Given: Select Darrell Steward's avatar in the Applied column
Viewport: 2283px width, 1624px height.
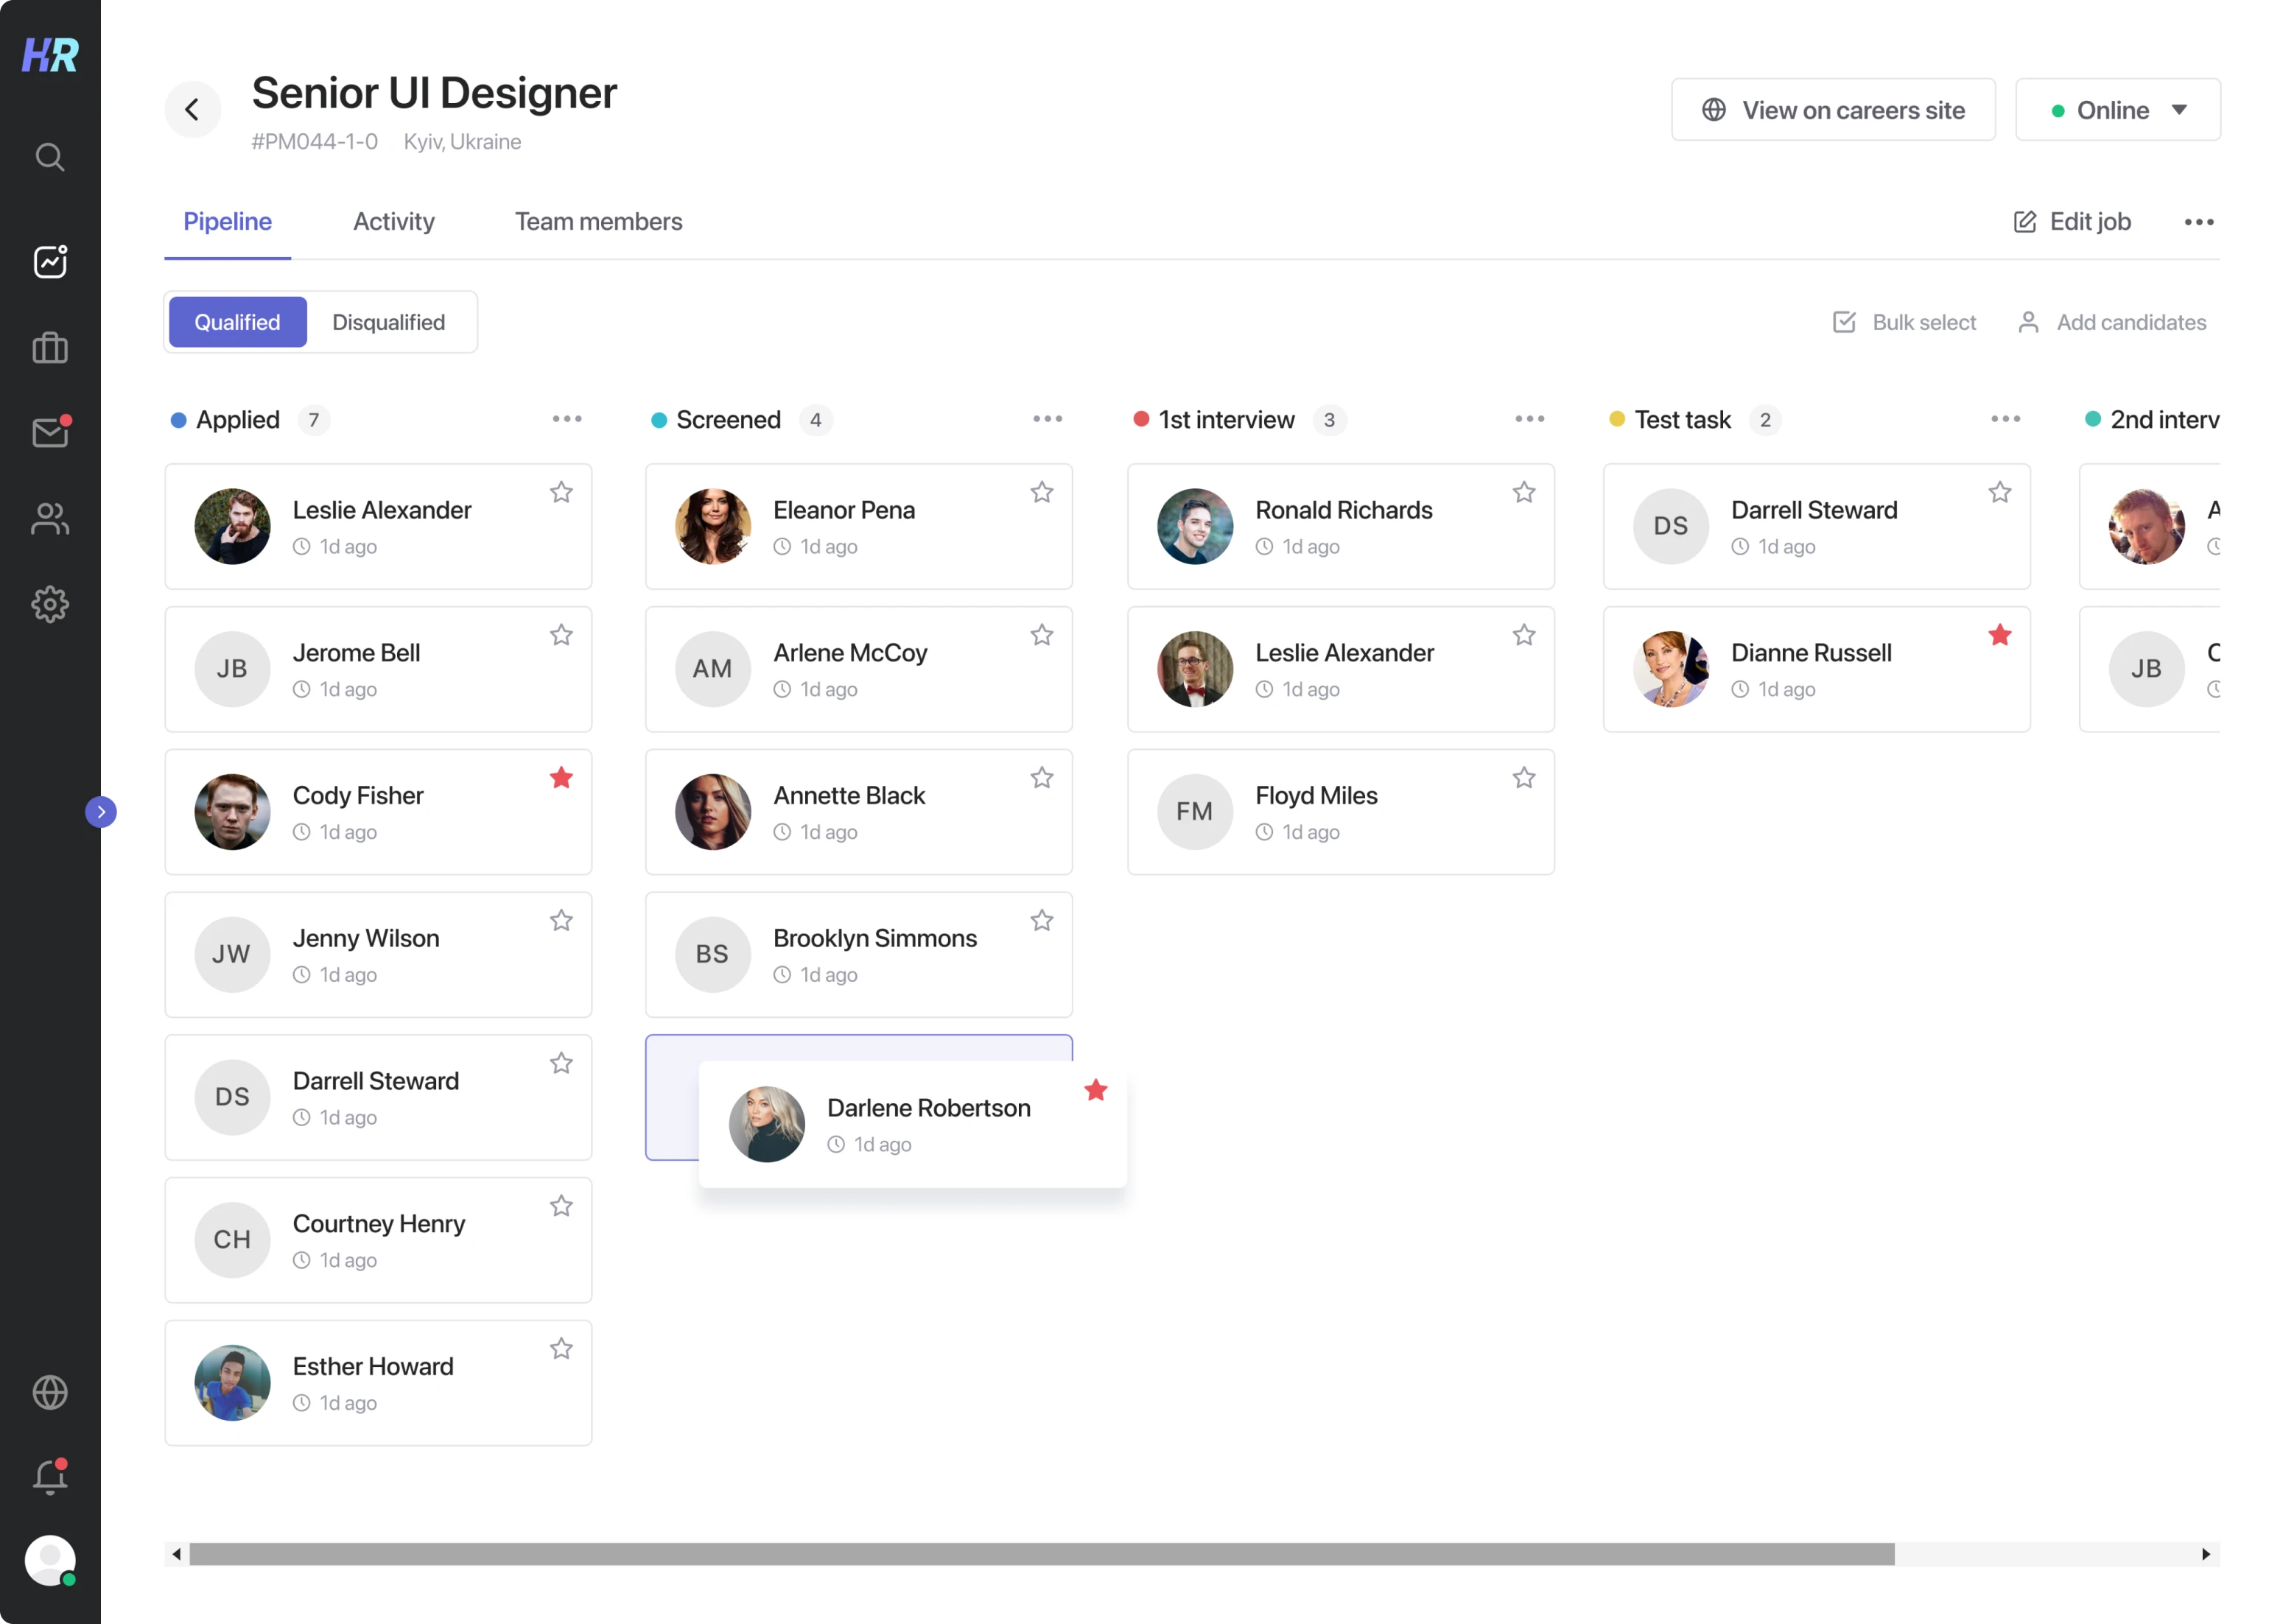Looking at the screenshot, I should pos(231,1097).
